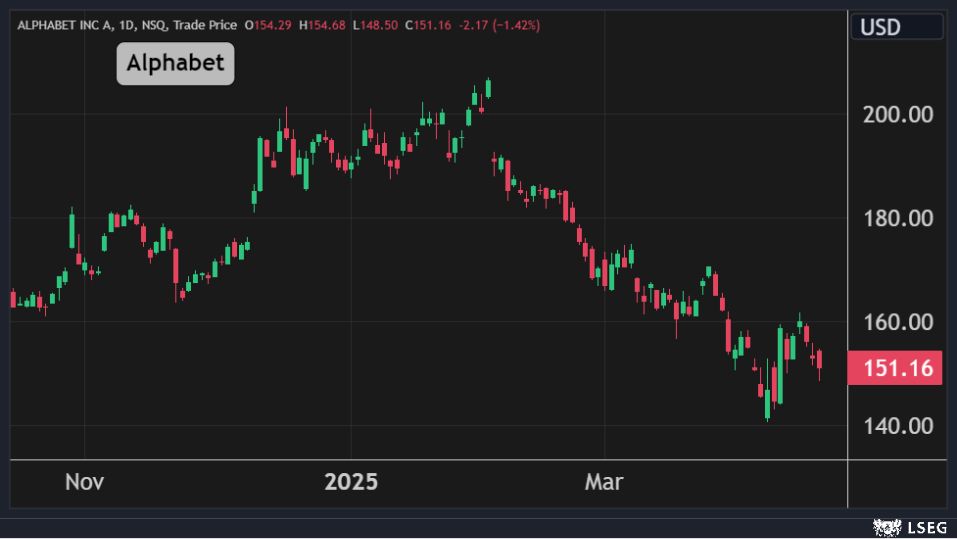Click the Alphabet label badge
The image size is (957, 539).
pyautogui.click(x=175, y=63)
